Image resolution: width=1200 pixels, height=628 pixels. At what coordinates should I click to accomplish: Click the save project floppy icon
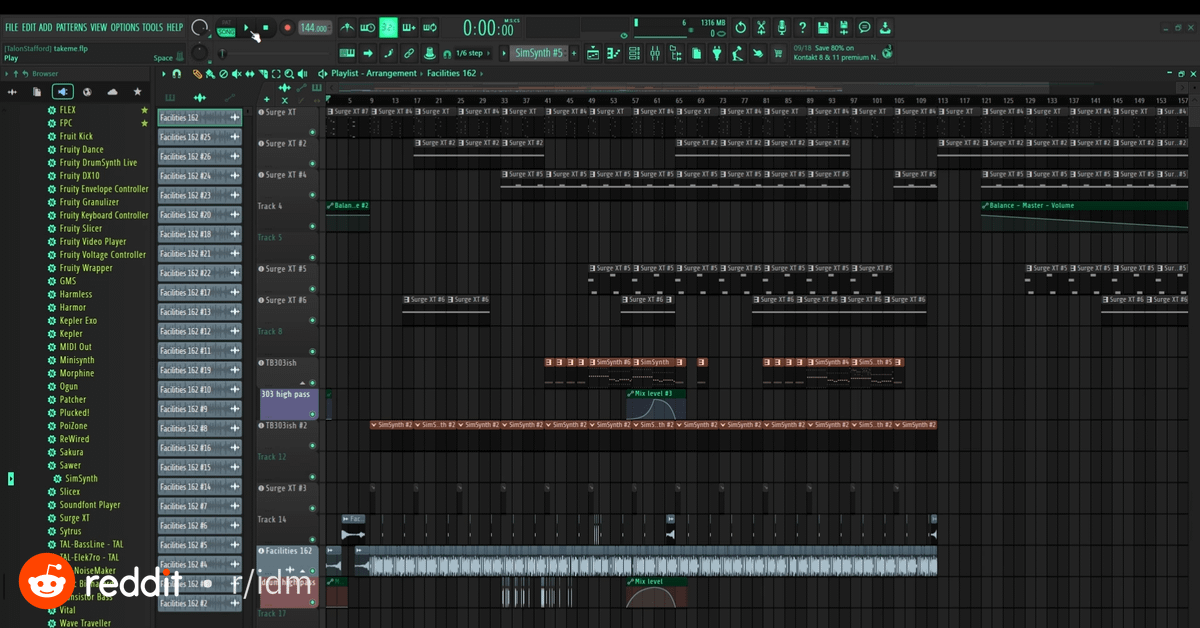pos(822,28)
